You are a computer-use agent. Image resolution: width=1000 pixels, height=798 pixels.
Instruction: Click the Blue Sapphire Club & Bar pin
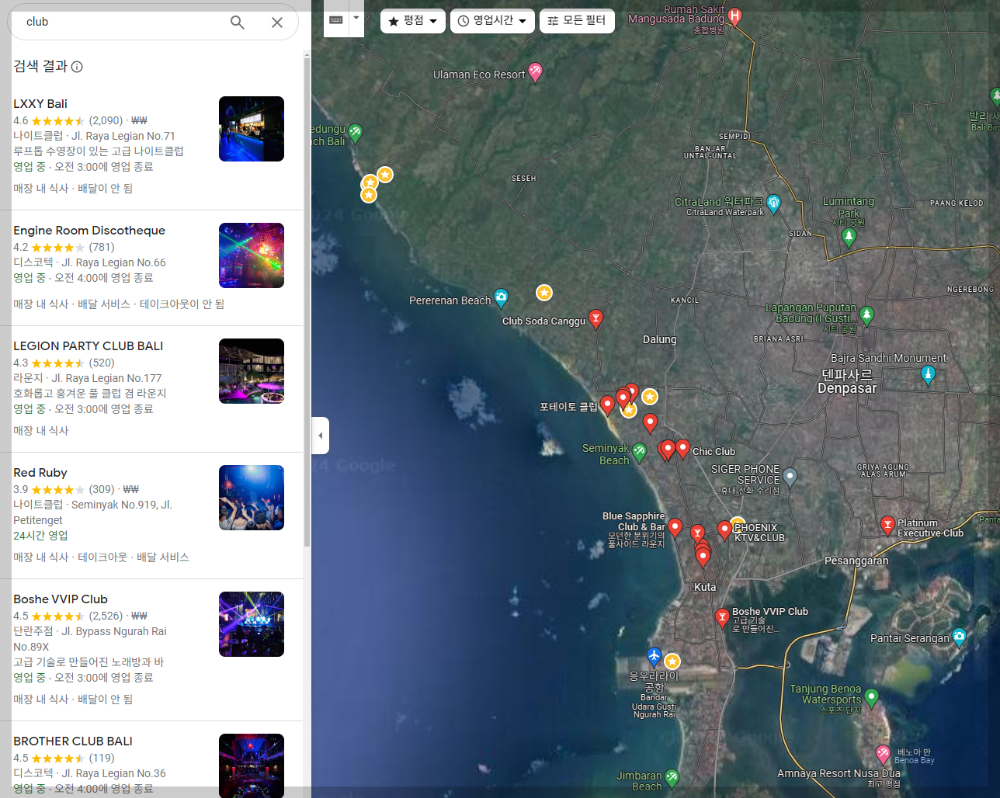point(675,527)
